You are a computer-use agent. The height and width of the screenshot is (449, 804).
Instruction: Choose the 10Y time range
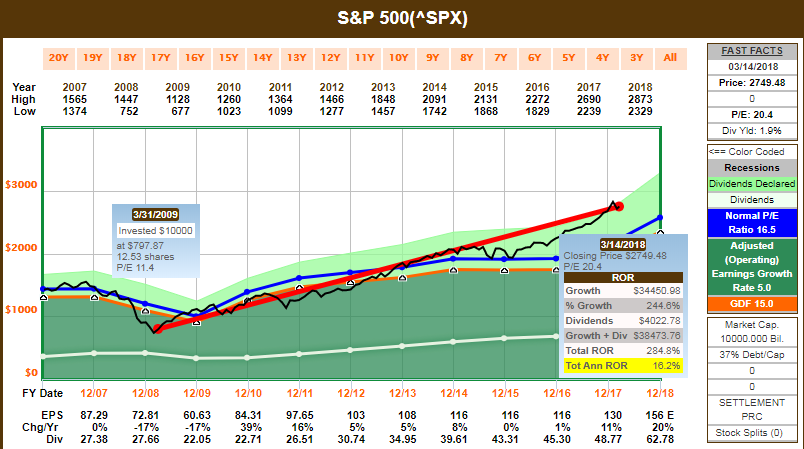point(398,58)
